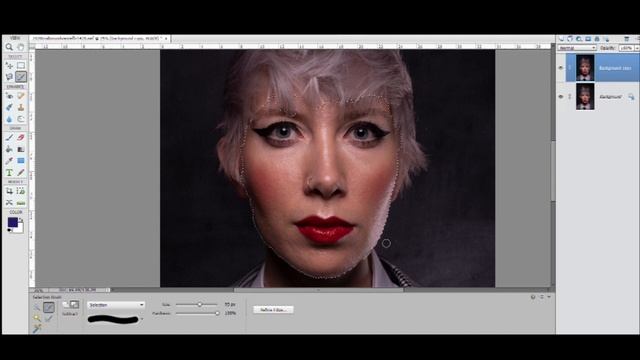Click the lock icon on Background layer

coord(631,97)
